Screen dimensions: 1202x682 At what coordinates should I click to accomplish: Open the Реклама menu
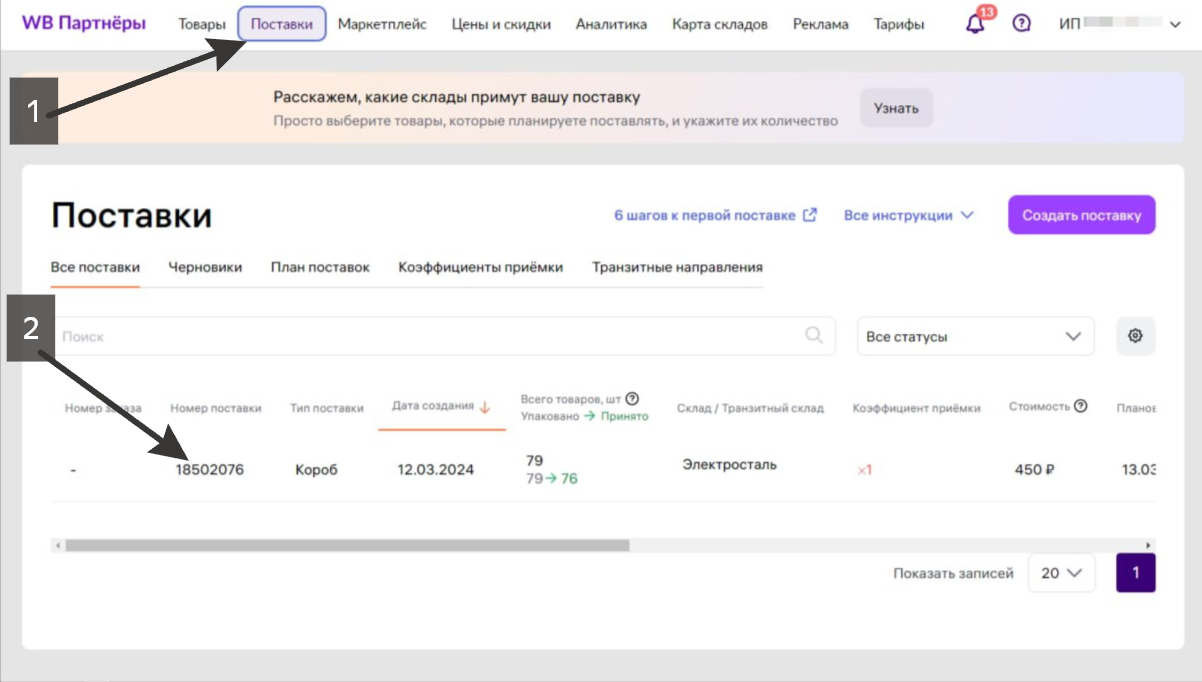point(820,24)
